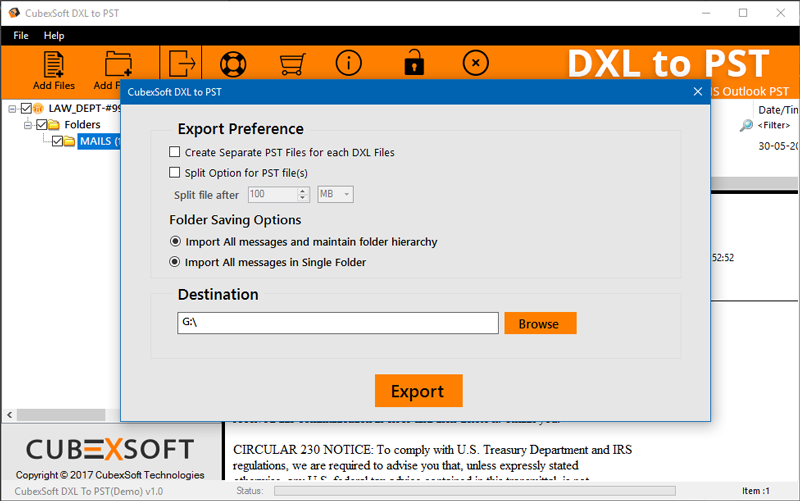Viewport: 800px width, 501px height.
Task: Toggle the MAILS folder checkbox
Action: click(x=57, y=141)
